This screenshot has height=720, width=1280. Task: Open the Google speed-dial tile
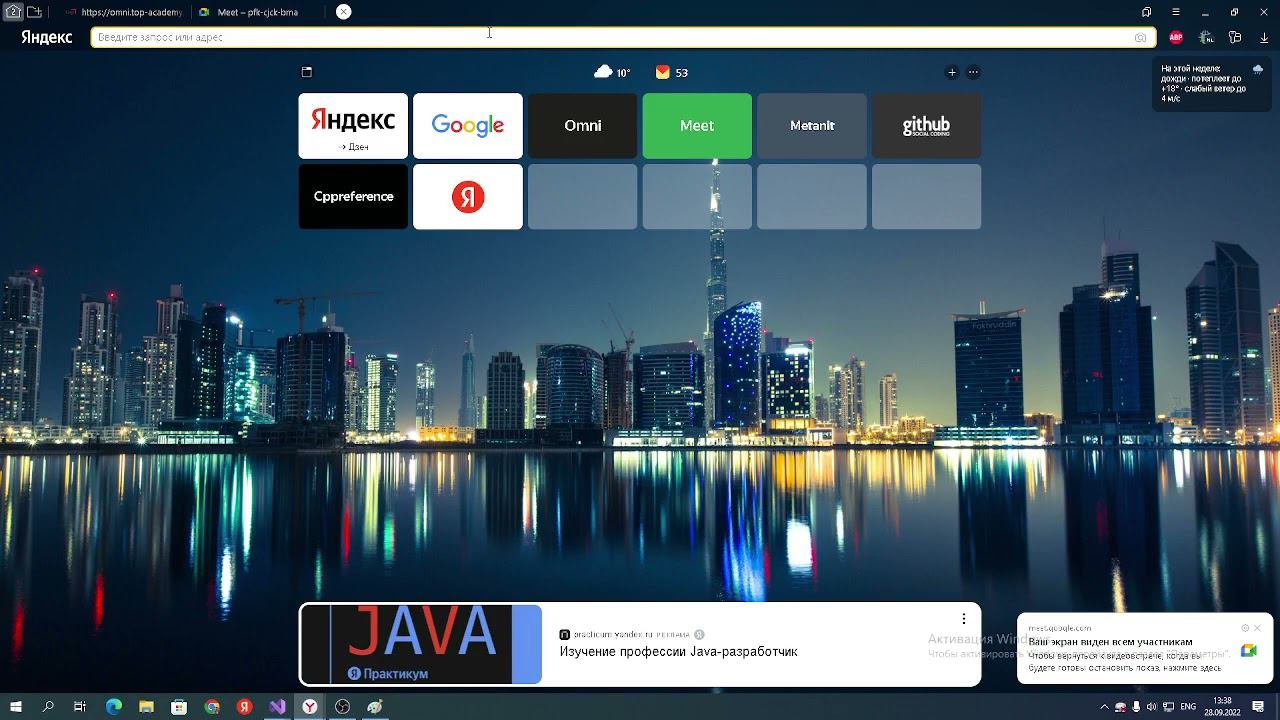click(x=468, y=126)
